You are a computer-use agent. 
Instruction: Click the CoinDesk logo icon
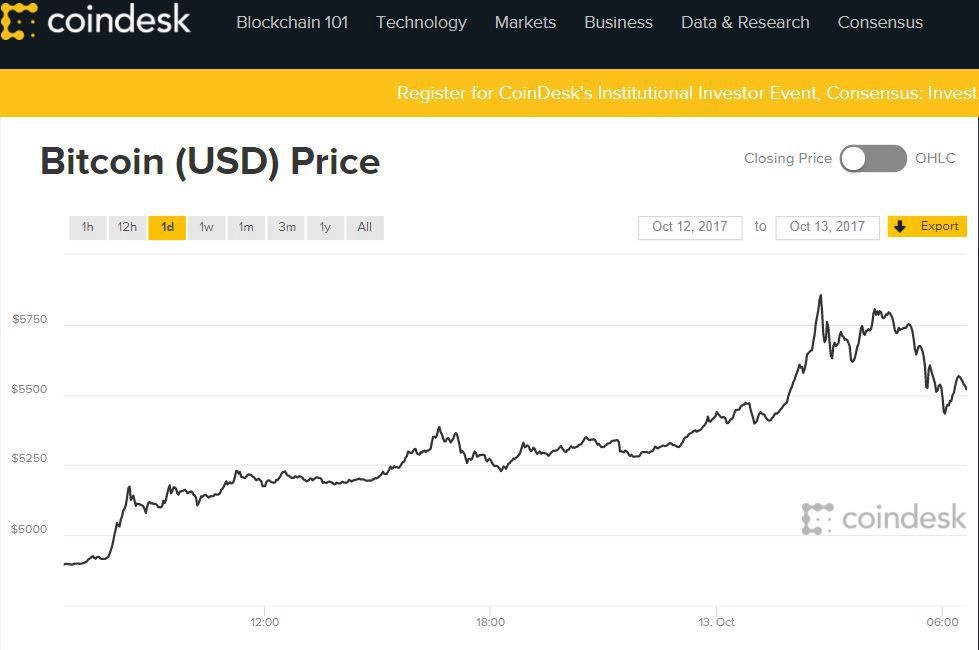coord(19,20)
